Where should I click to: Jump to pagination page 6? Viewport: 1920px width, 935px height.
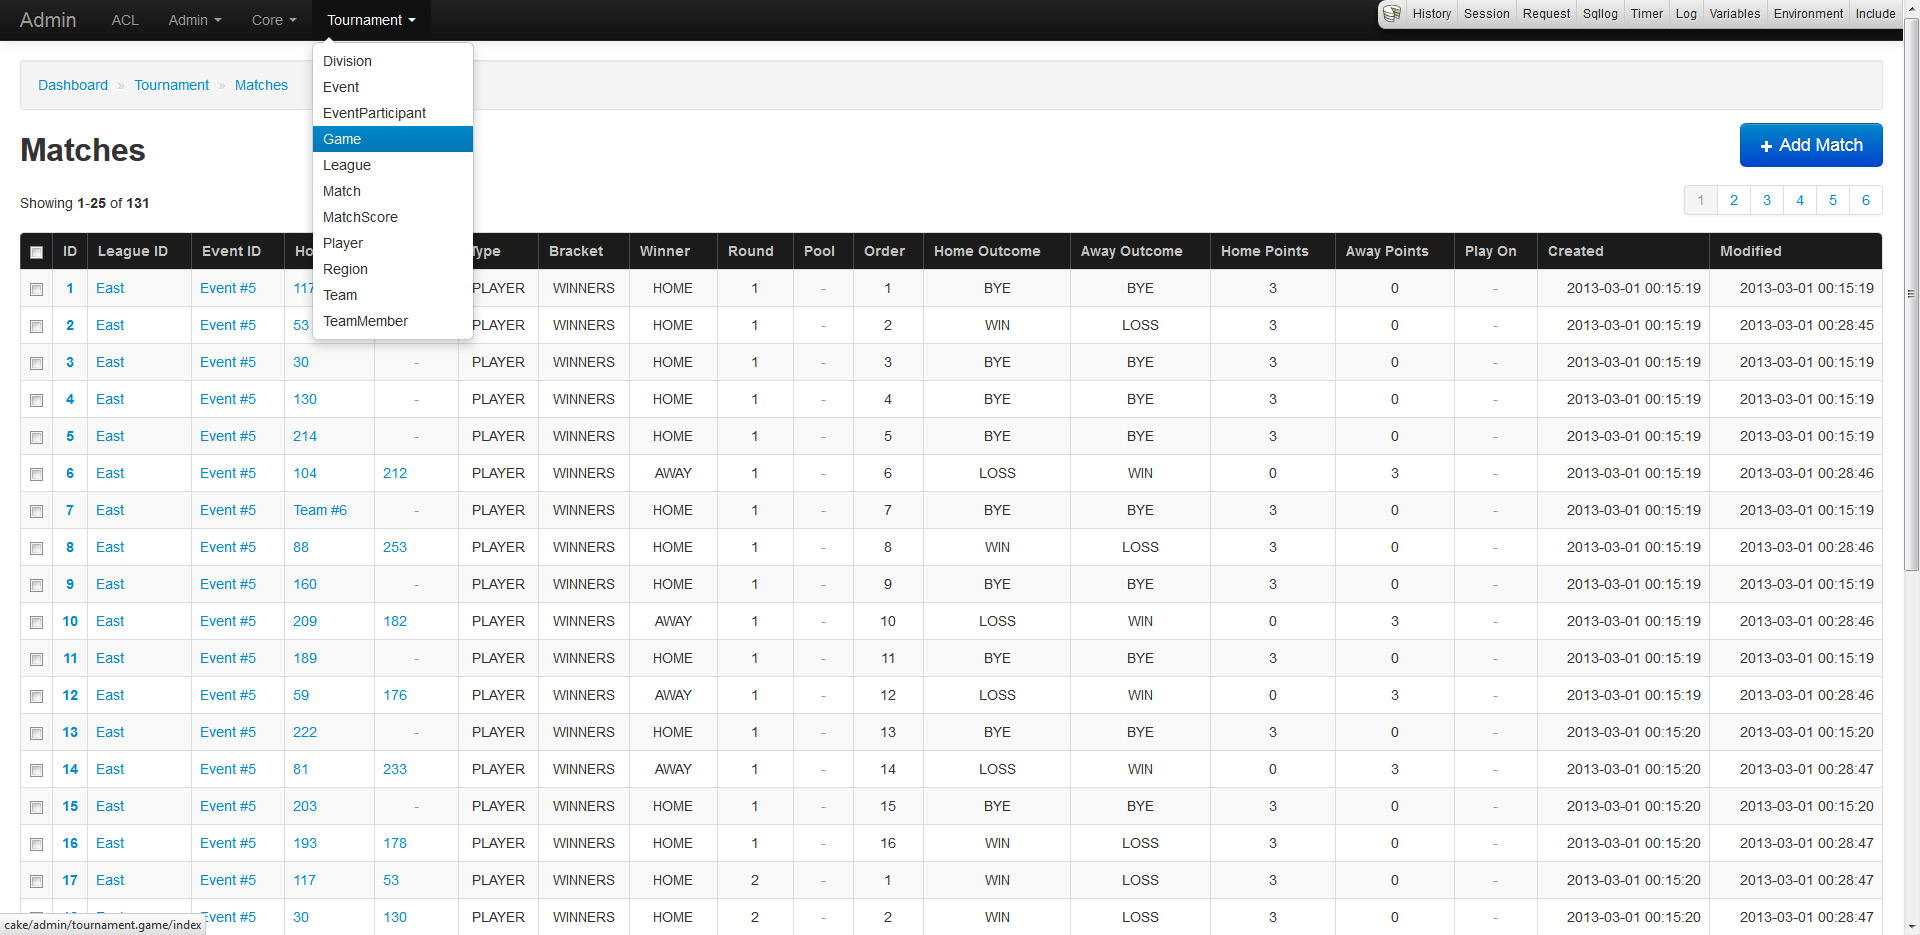point(1865,200)
